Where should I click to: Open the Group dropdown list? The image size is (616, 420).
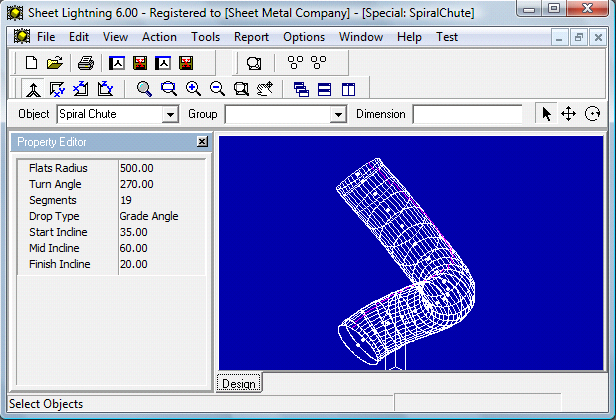pyautogui.click(x=337, y=115)
